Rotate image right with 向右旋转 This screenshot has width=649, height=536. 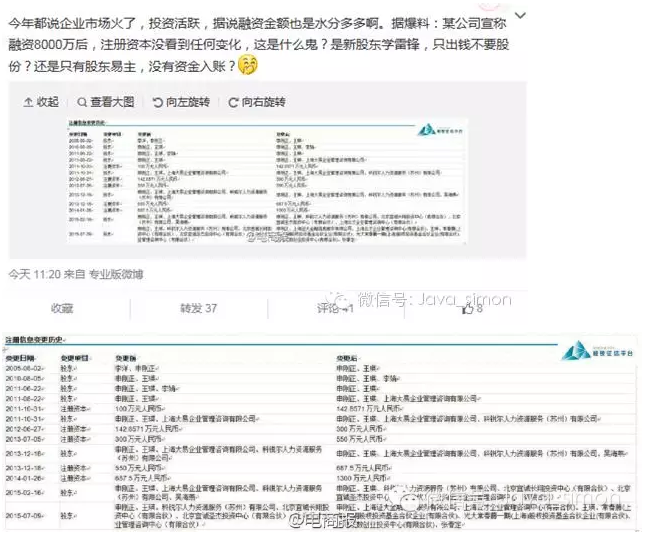tap(257, 102)
